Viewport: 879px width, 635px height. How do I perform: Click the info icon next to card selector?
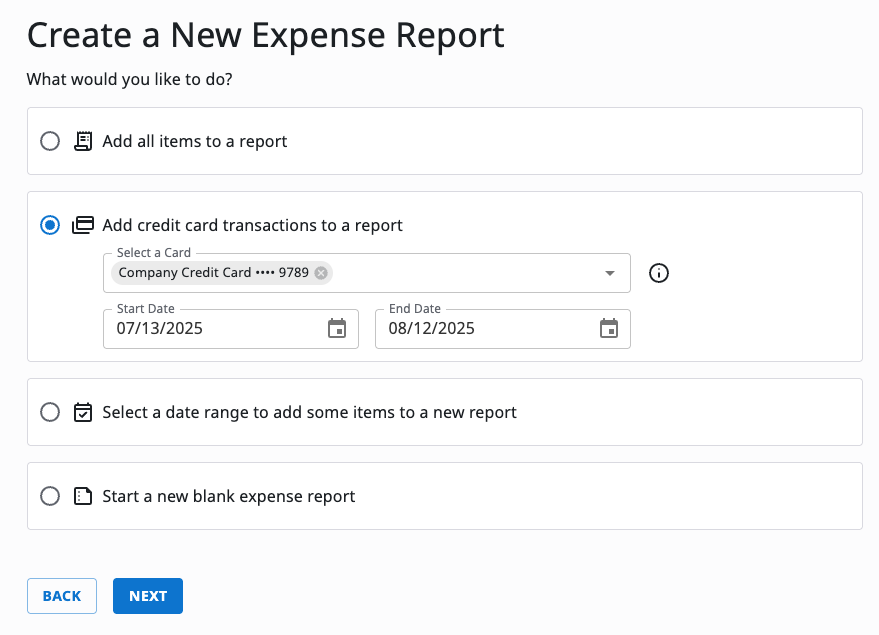(658, 273)
